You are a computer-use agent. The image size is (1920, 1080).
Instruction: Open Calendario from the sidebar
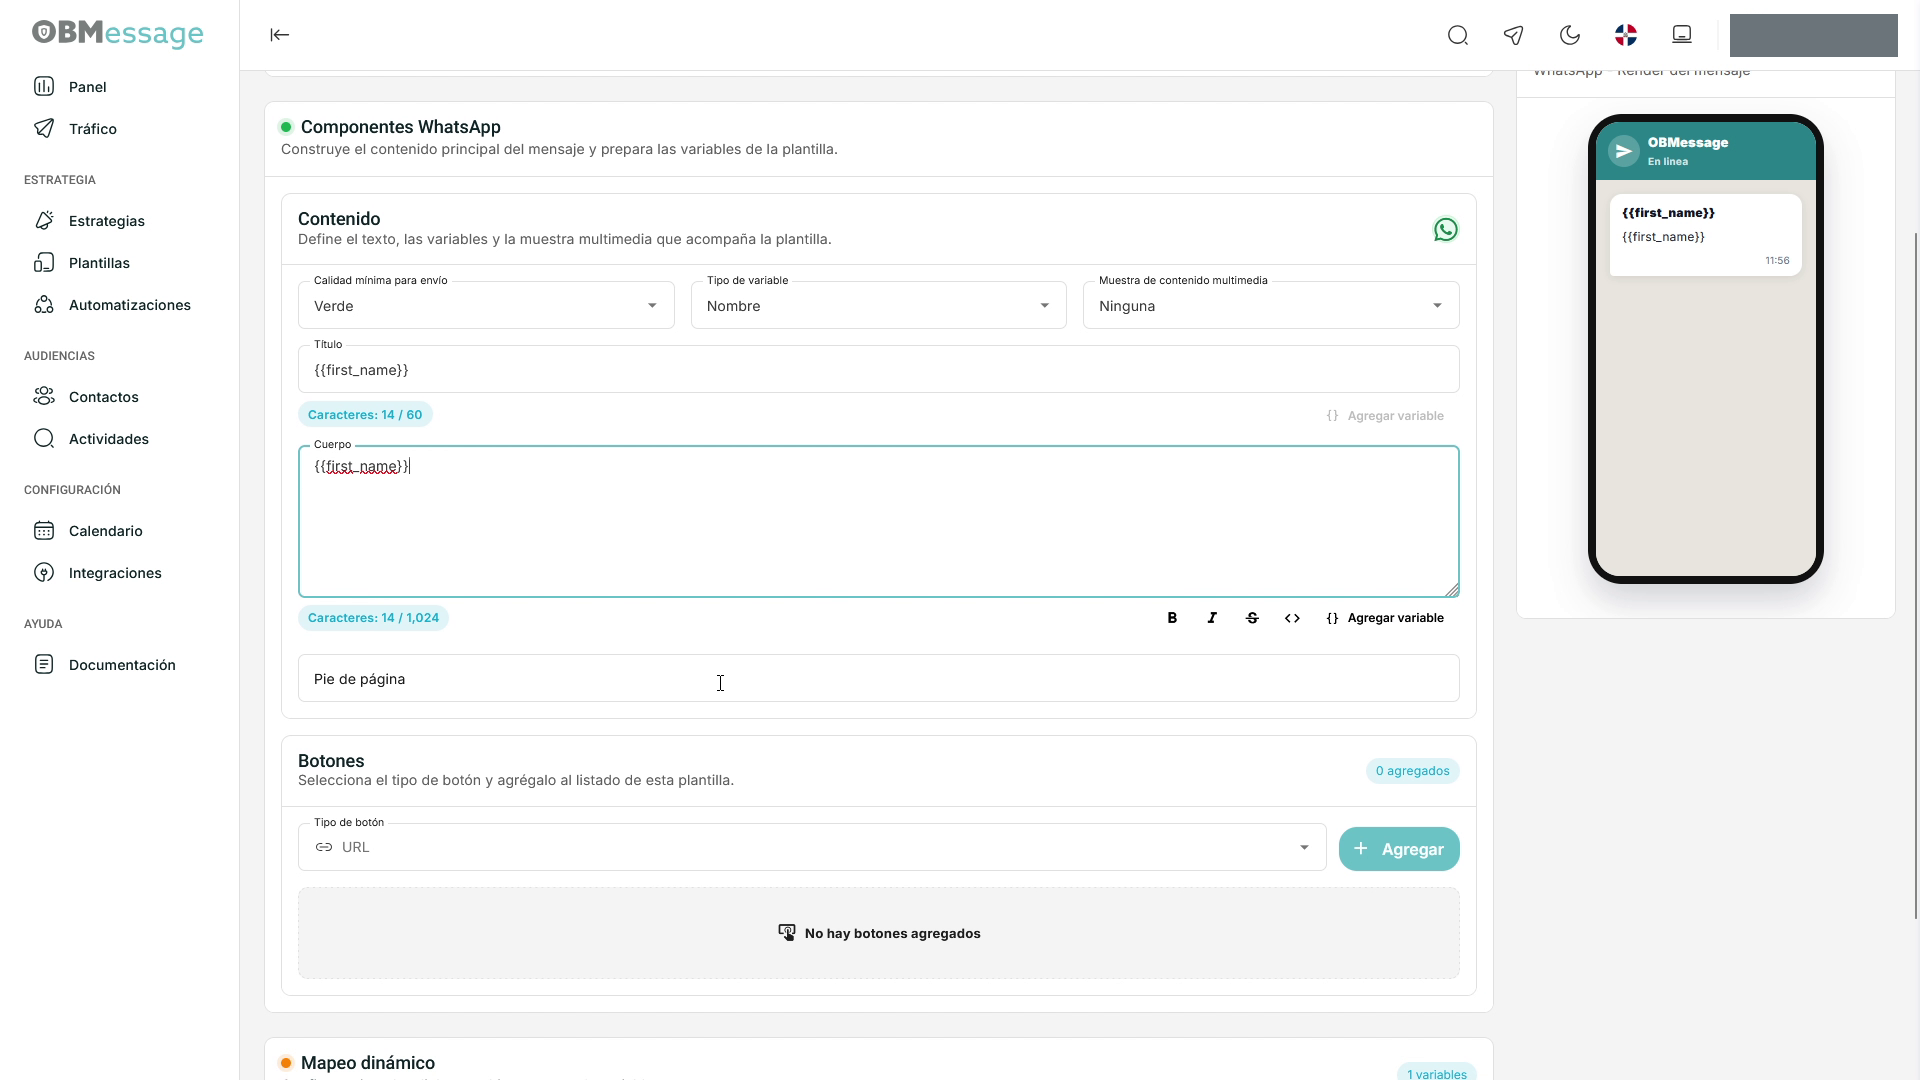(x=119, y=531)
